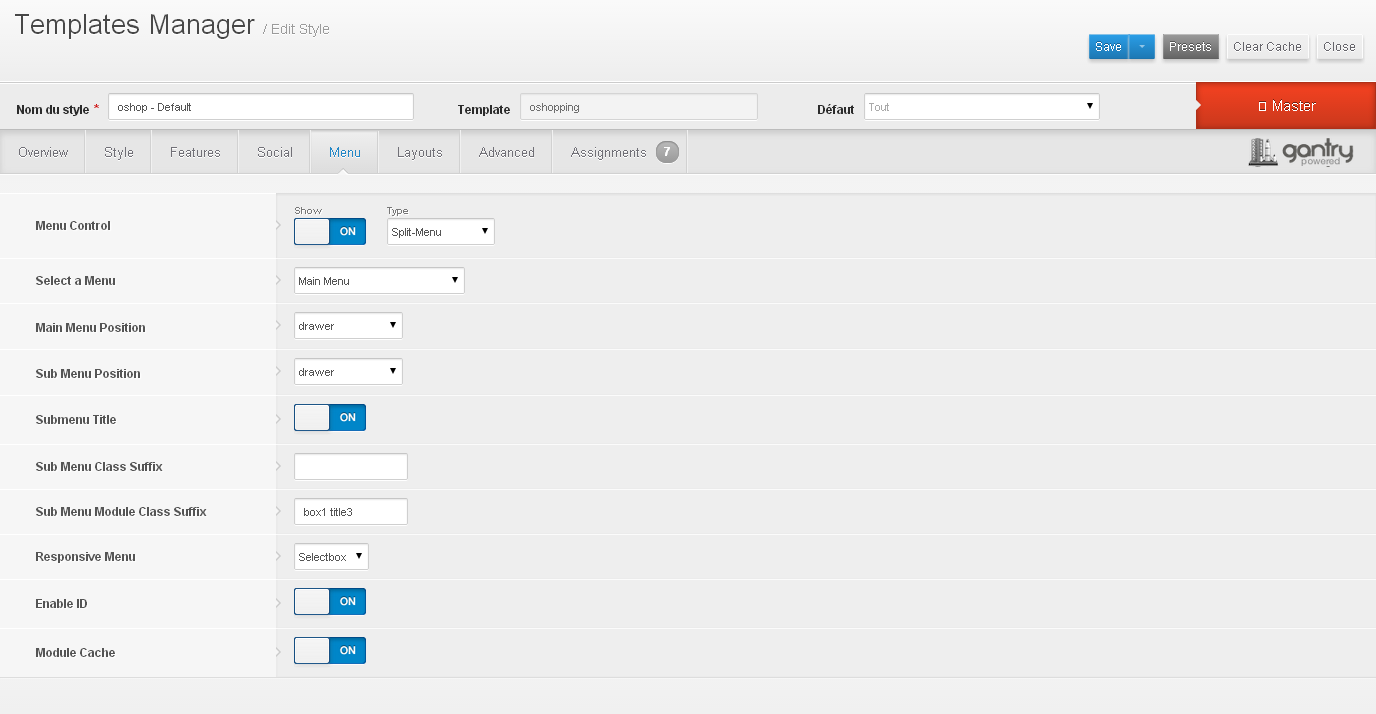This screenshot has width=1376, height=714.
Task: Click the Gantry powered logo
Action: point(1300,152)
